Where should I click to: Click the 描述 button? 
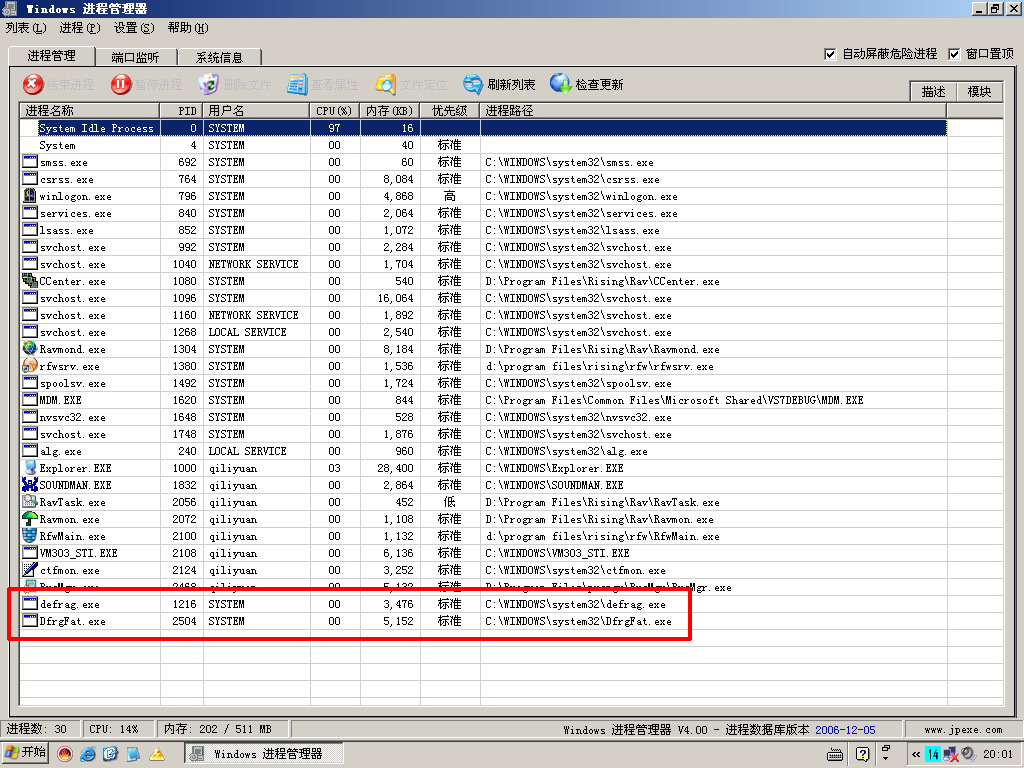[x=933, y=91]
